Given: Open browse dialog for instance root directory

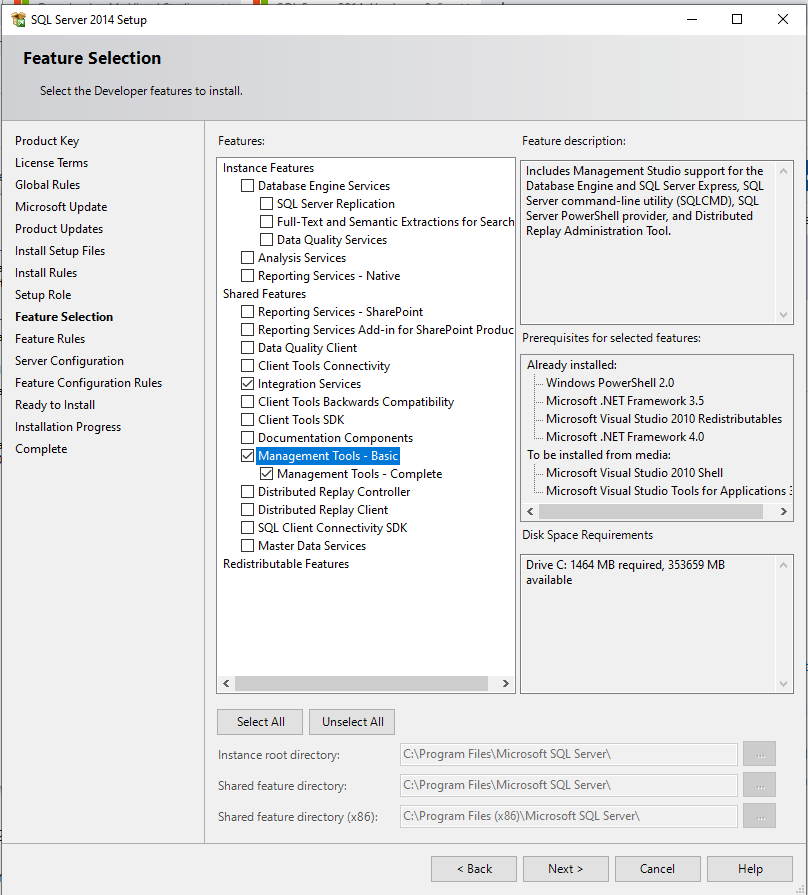Looking at the screenshot, I should coord(759,754).
